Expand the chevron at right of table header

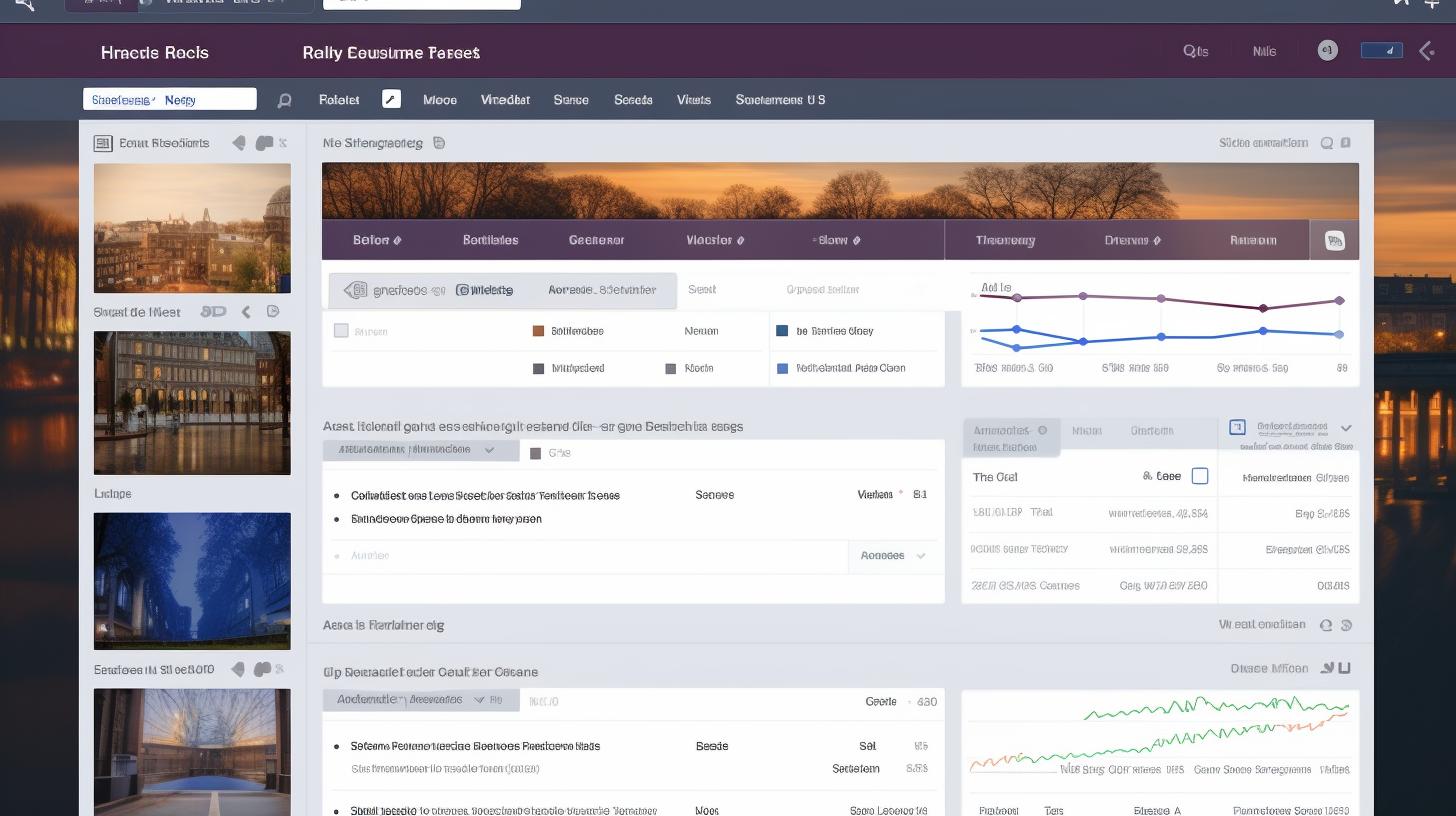pyautogui.click(x=1346, y=428)
